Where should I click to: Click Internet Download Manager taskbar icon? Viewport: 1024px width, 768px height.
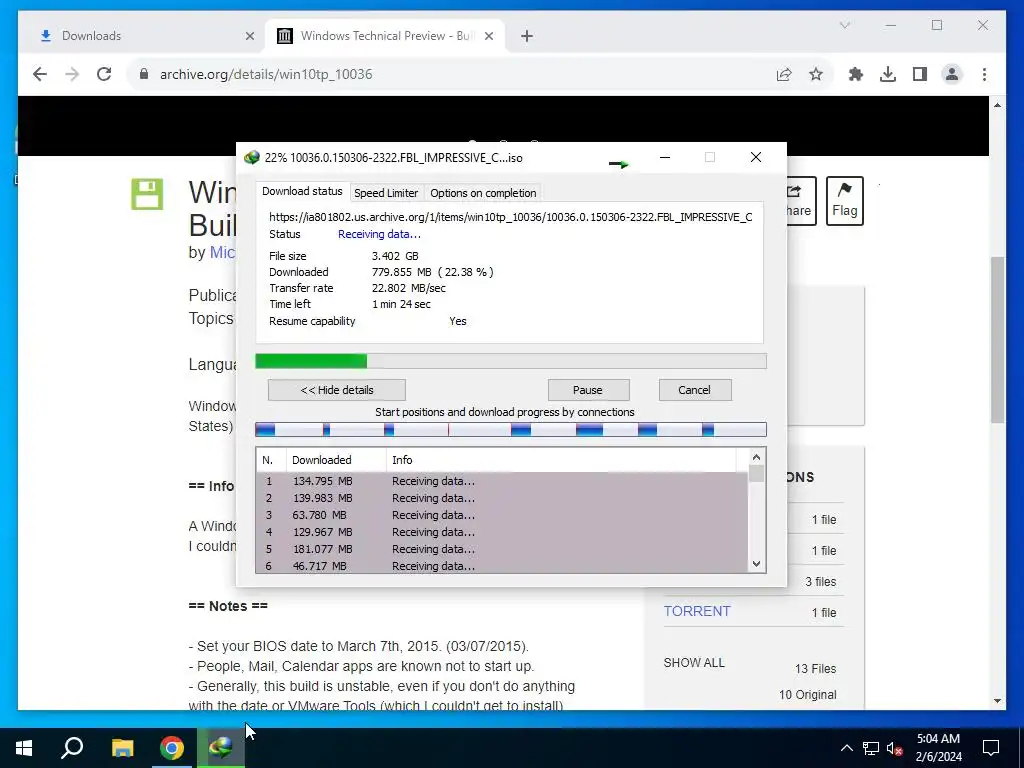tap(221, 748)
